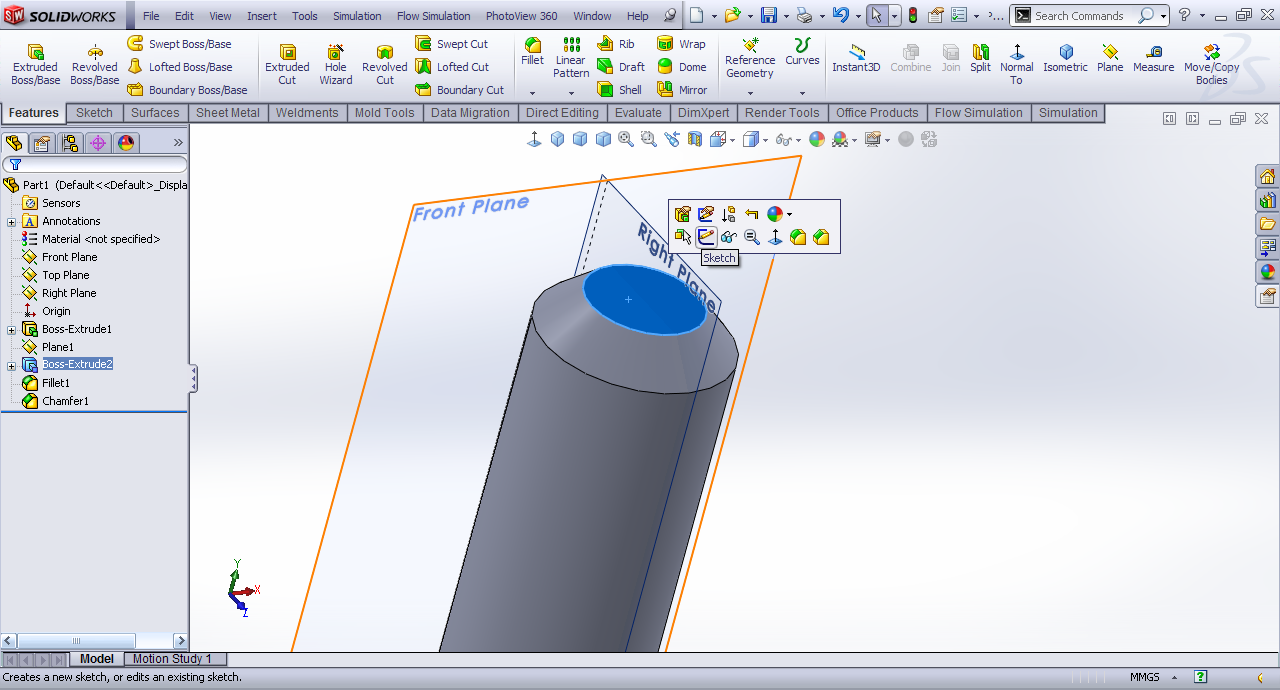Viewport: 1280px width, 690px height.
Task: Open Appearances in the context toolbar
Action: click(x=775, y=214)
